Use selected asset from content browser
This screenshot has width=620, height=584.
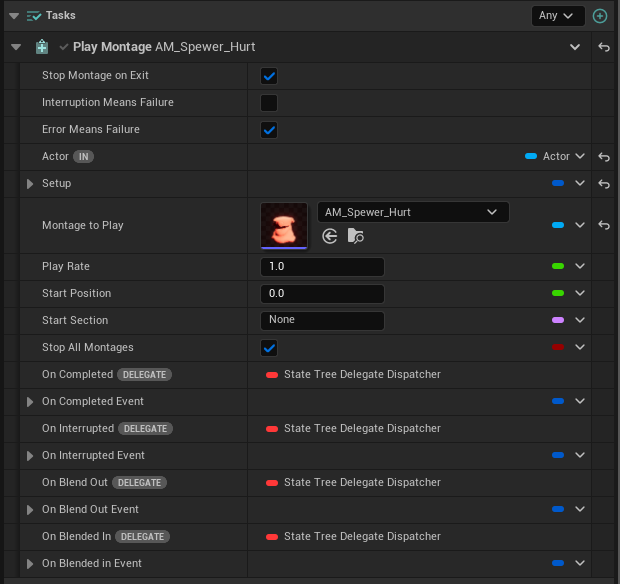330,236
